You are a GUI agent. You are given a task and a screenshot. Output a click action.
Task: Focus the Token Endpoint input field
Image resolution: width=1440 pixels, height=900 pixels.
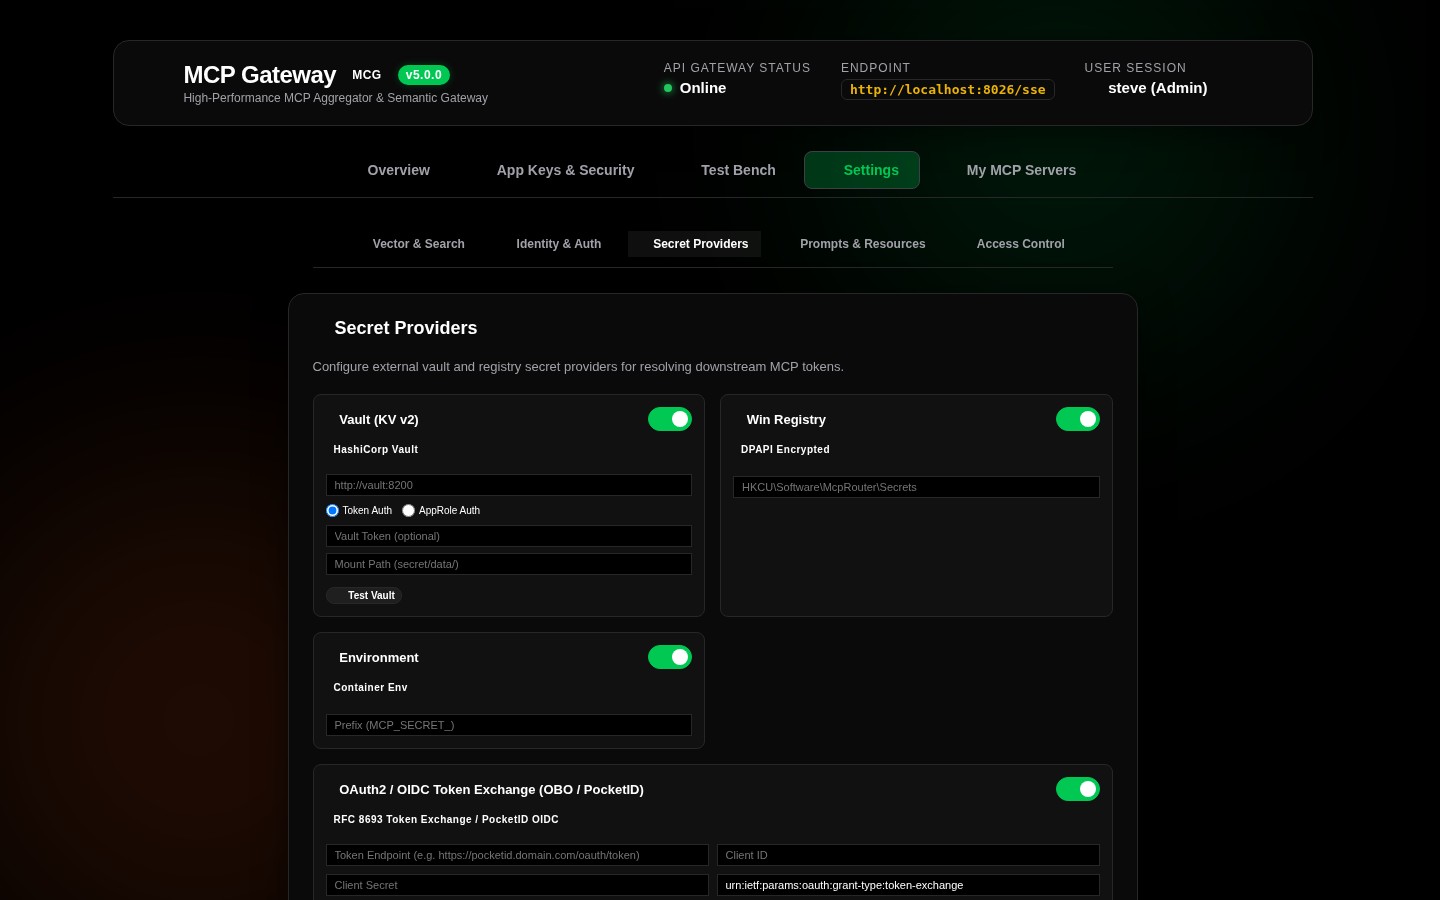point(517,855)
